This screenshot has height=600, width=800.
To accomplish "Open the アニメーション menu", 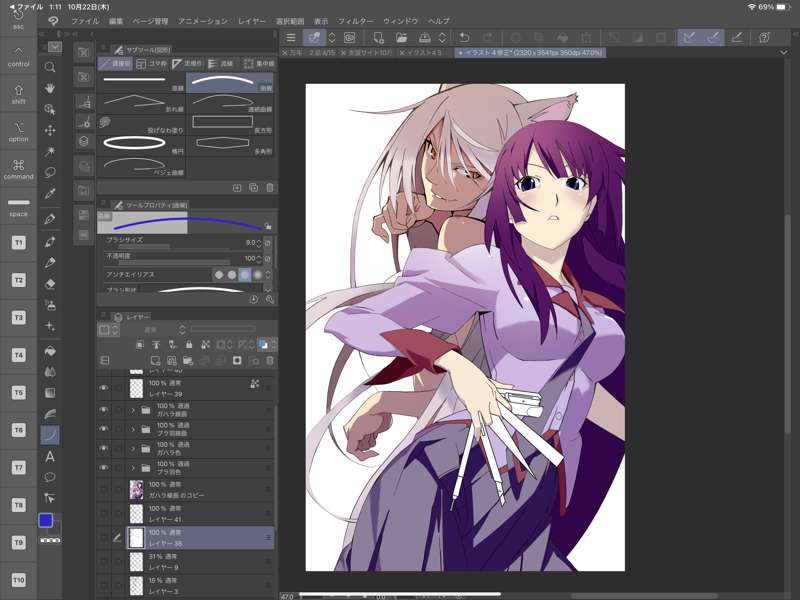I will (203, 21).
